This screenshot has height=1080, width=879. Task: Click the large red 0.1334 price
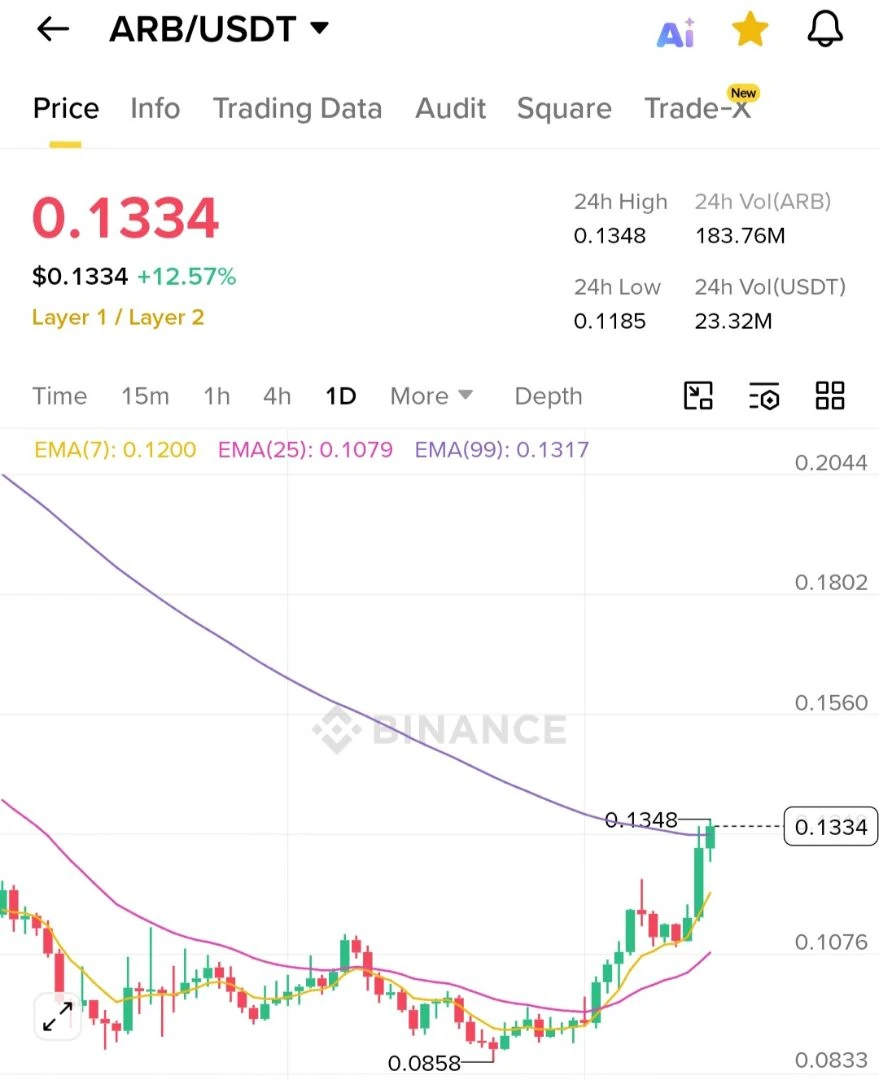[x=125, y=218]
